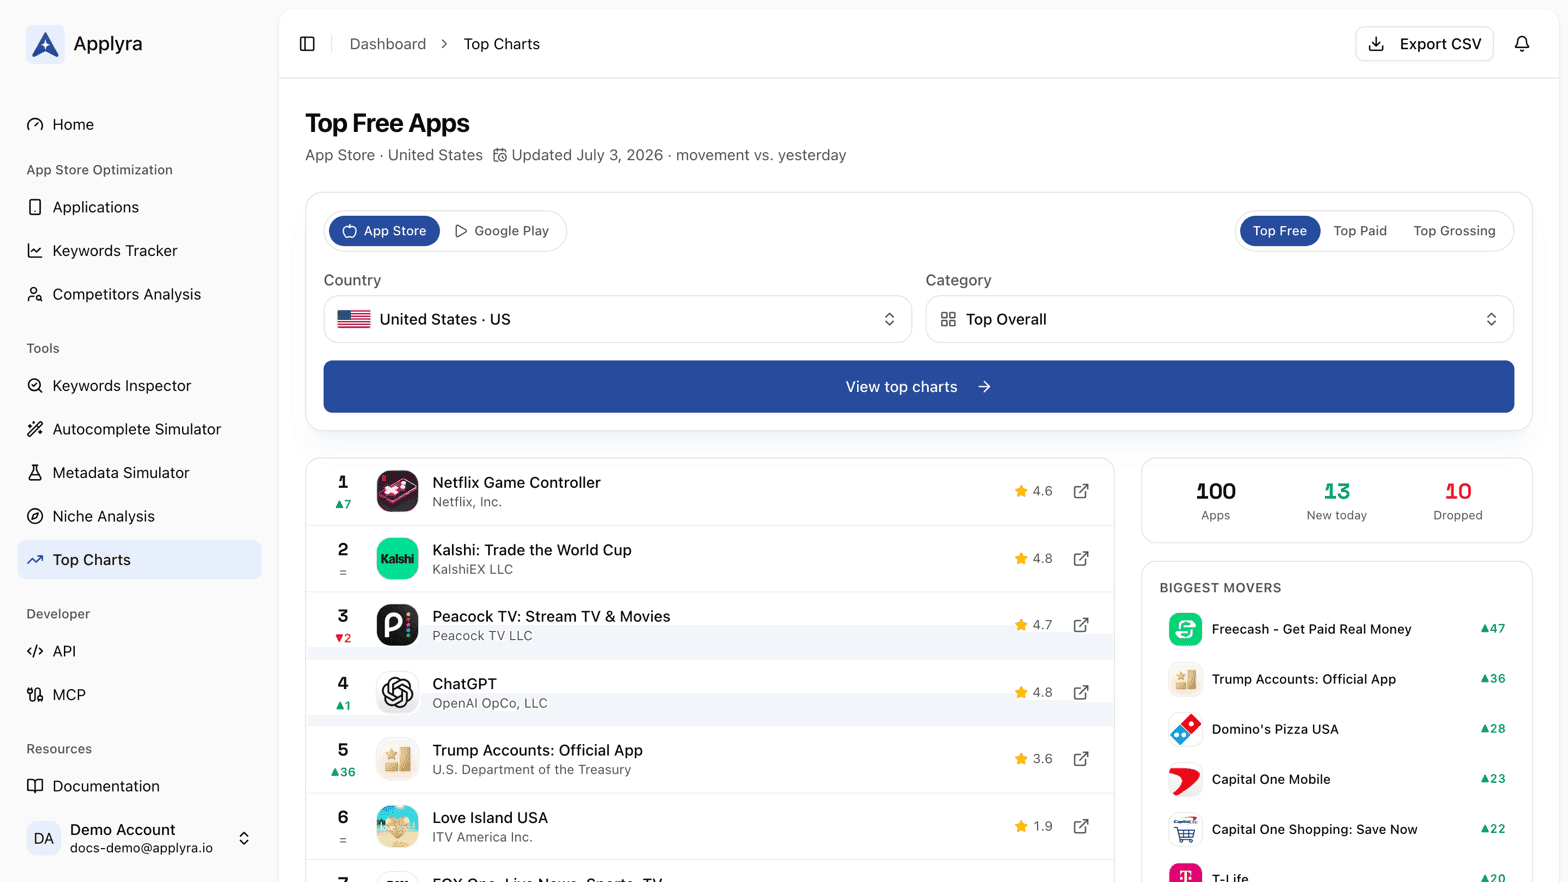
Task: Click the DA account avatar
Action: 44,838
